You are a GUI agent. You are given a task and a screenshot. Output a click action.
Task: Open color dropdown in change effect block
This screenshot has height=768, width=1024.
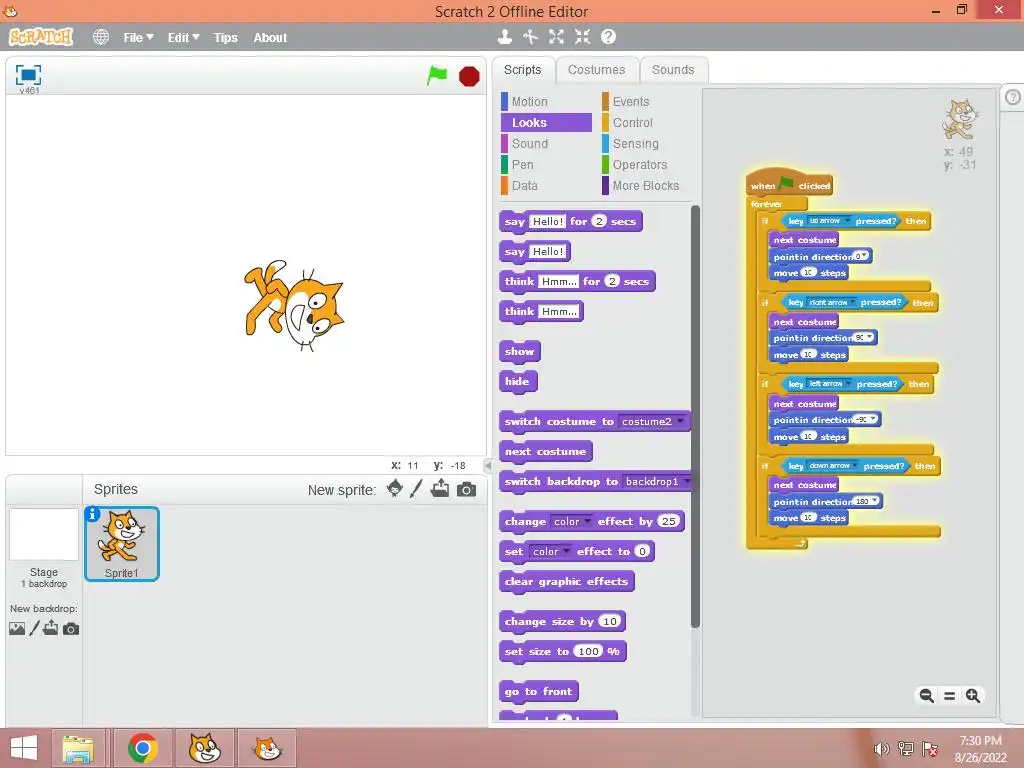click(x=587, y=521)
